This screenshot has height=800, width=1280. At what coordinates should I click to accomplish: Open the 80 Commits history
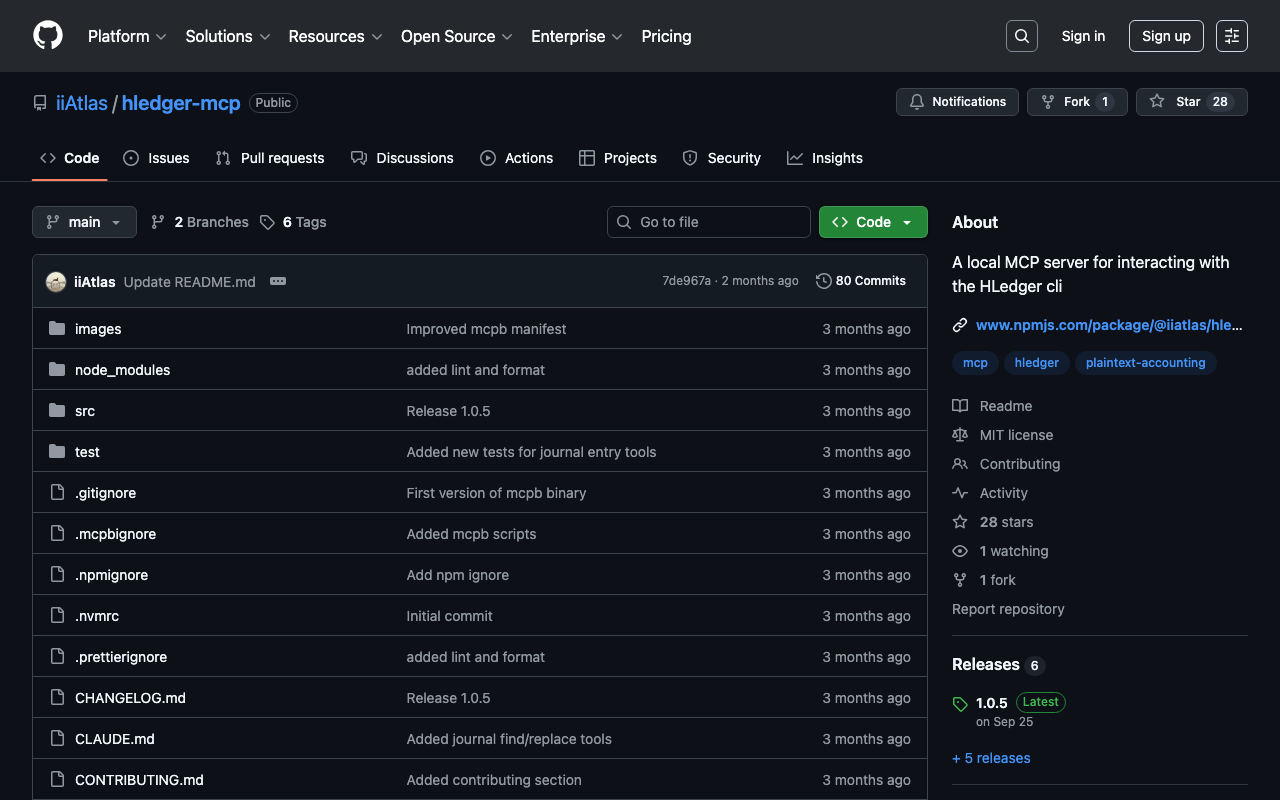(x=861, y=281)
